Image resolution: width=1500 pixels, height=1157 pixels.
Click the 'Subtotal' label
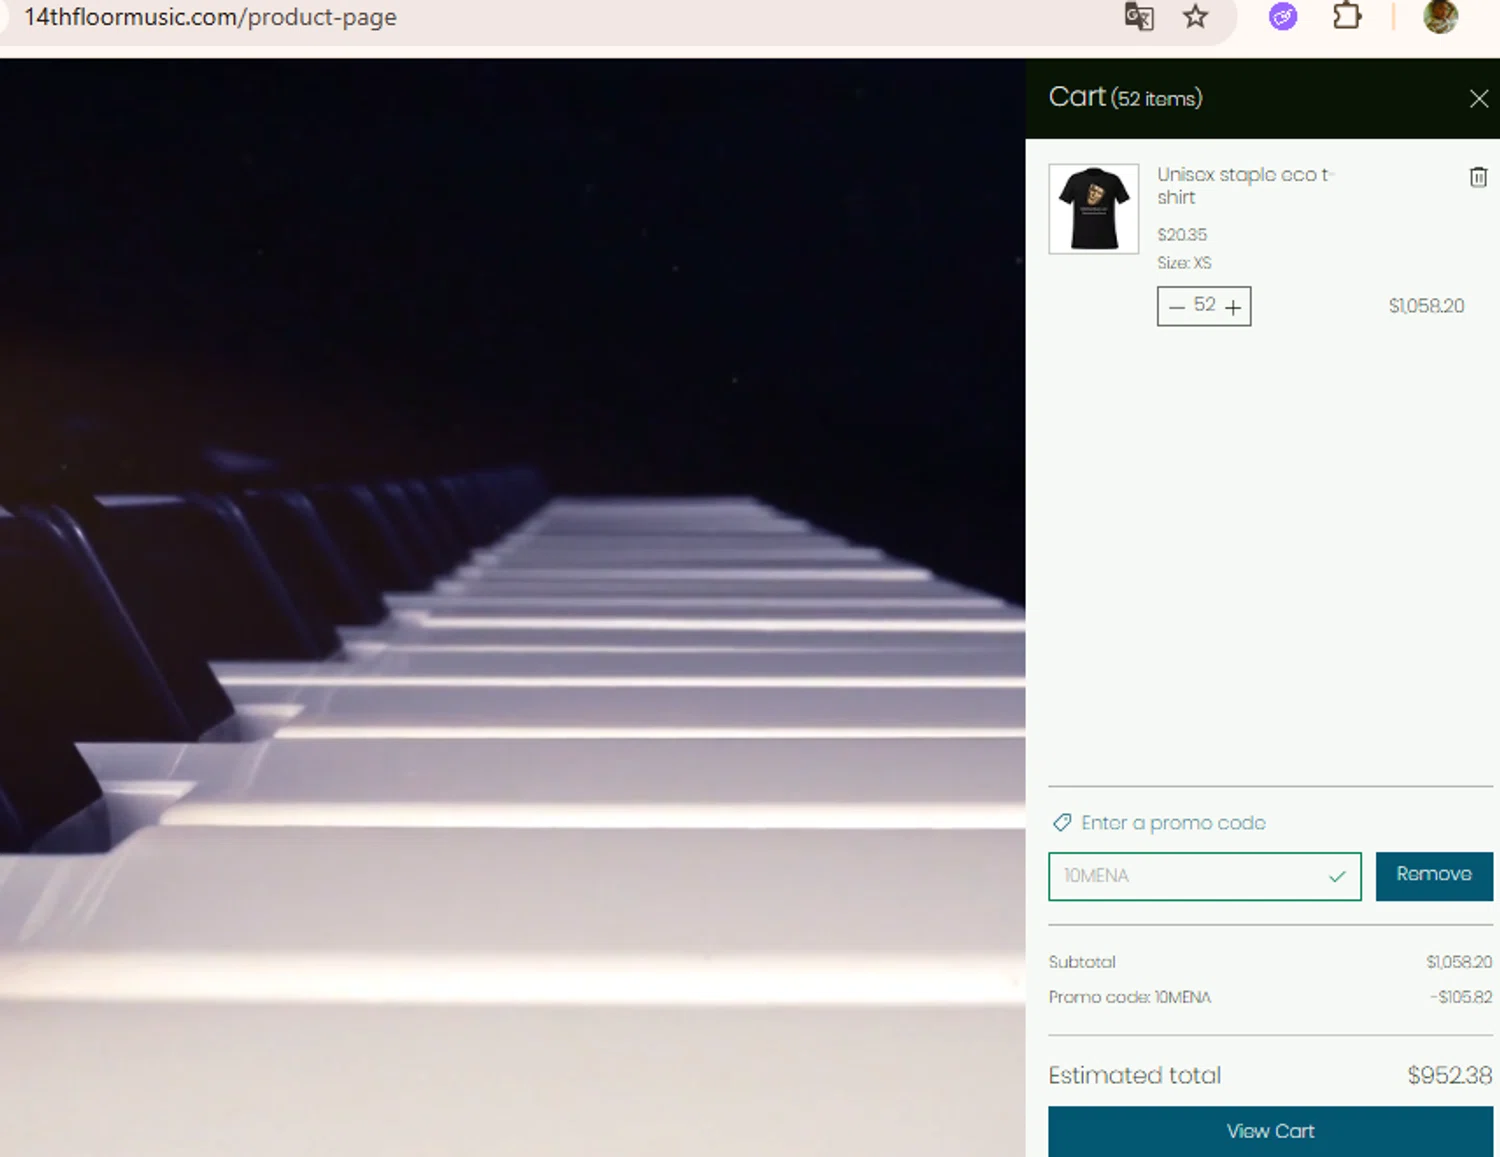coord(1082,962)
